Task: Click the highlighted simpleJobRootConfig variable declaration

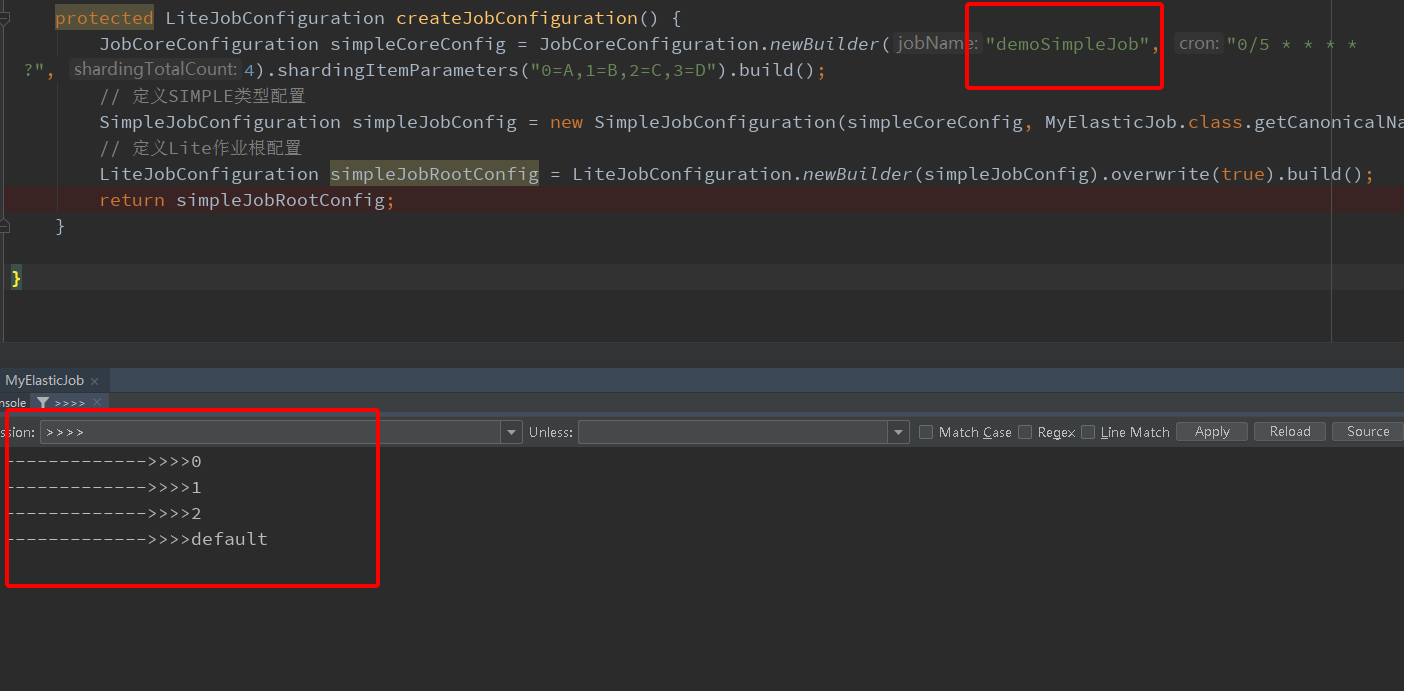Action: tap(434, 174)
